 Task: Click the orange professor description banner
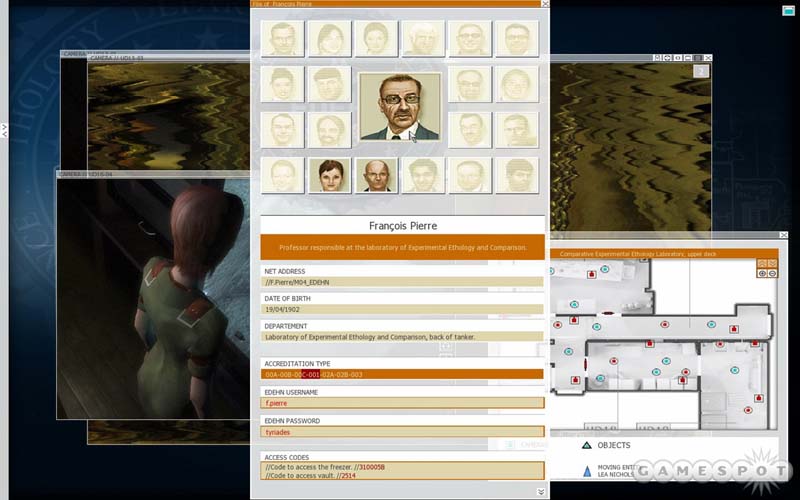[403, 247]
